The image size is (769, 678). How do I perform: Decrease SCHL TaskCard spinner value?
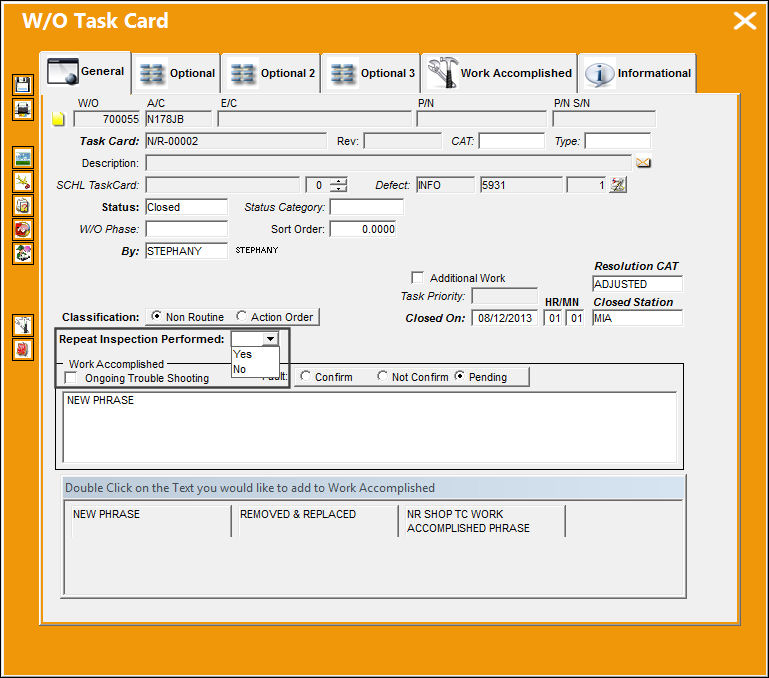(338, 189)
